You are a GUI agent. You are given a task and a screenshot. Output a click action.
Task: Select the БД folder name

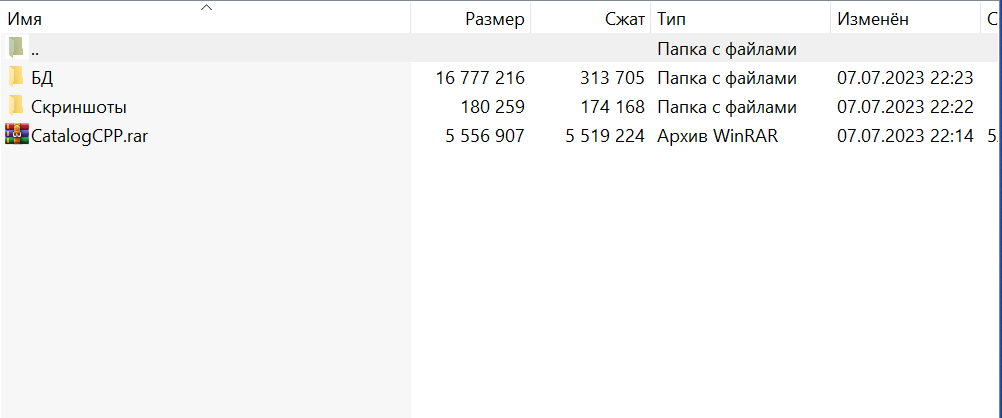coord(42,77)
